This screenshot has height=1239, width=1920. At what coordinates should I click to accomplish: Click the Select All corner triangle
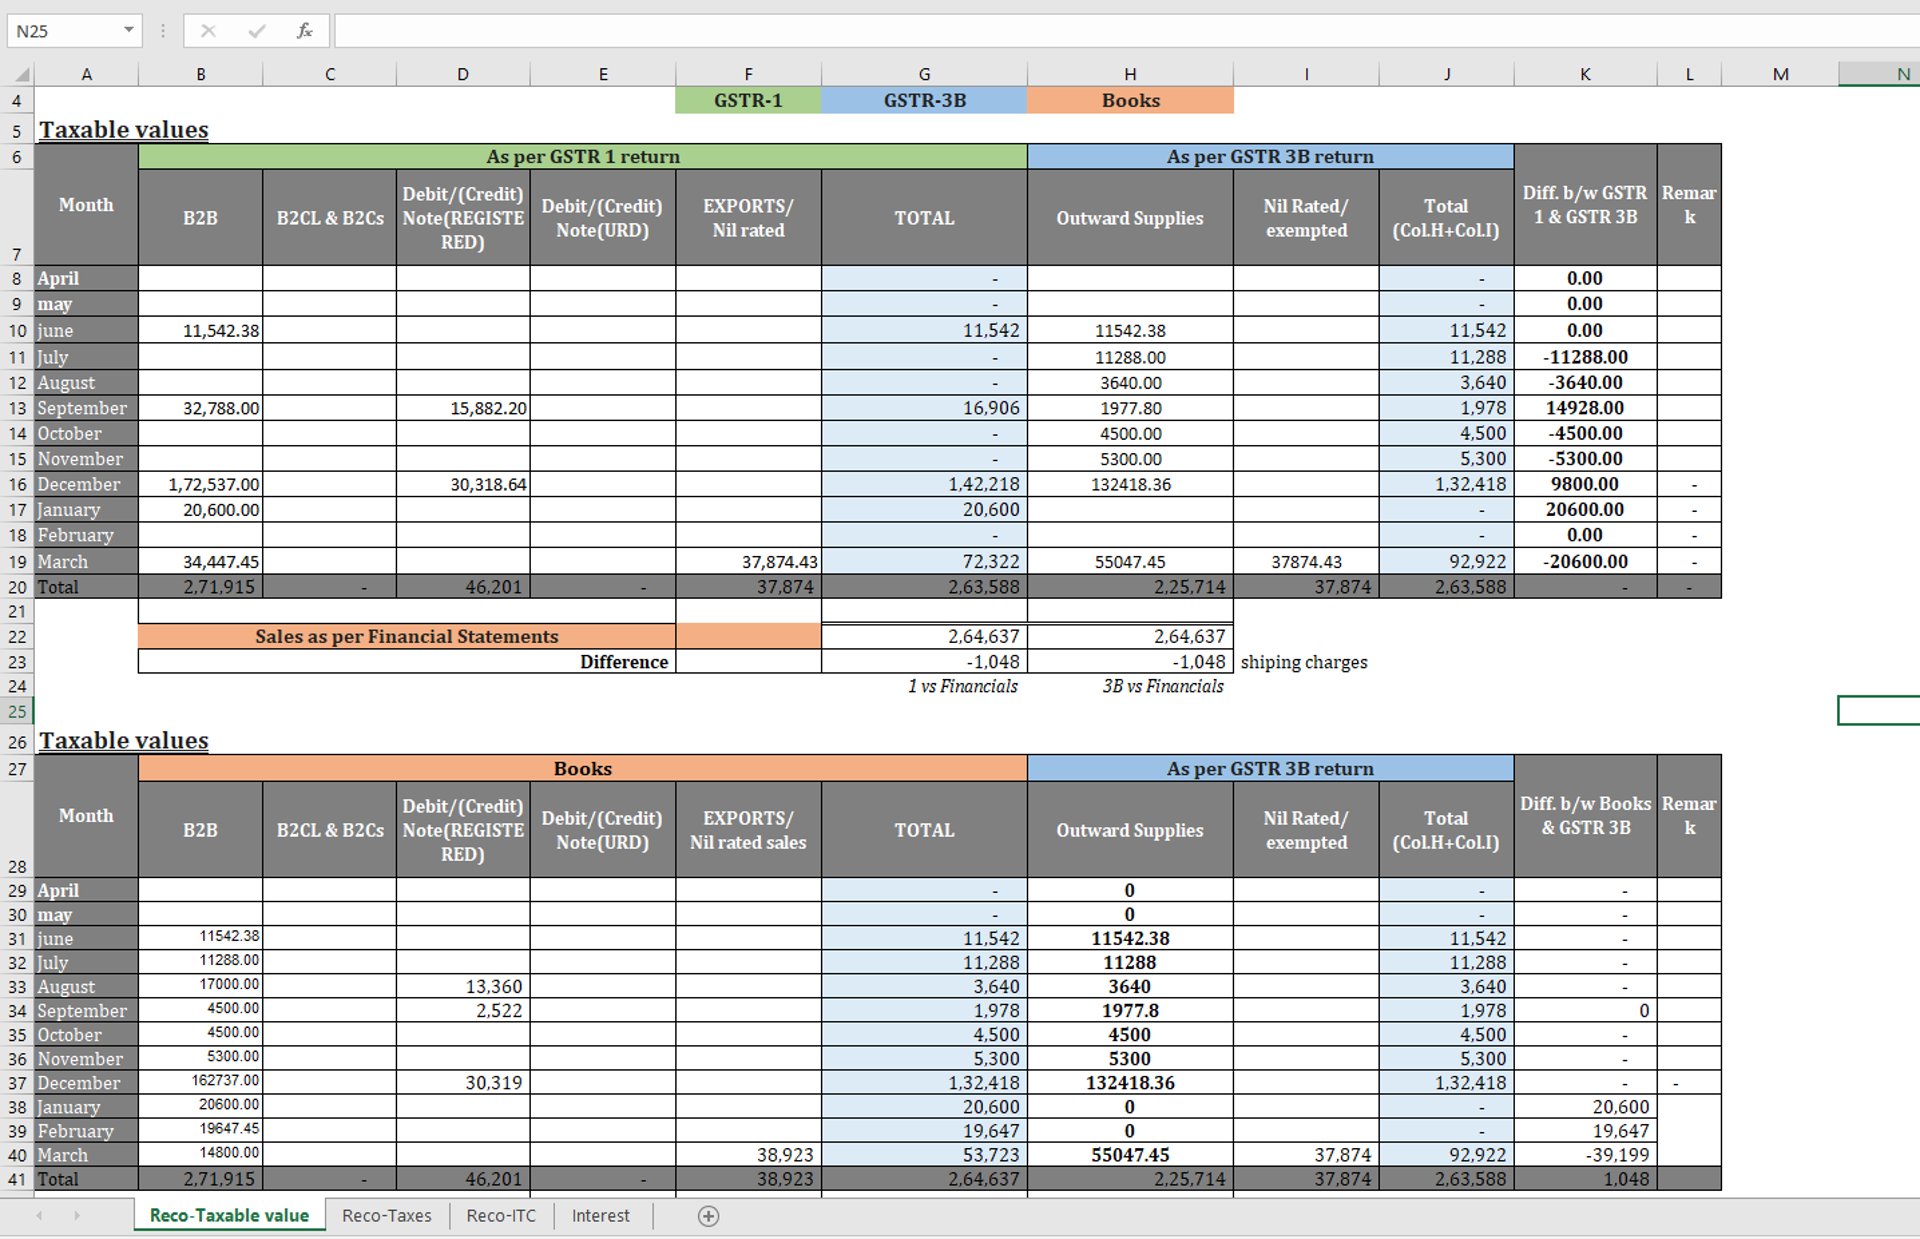point(22,75)
